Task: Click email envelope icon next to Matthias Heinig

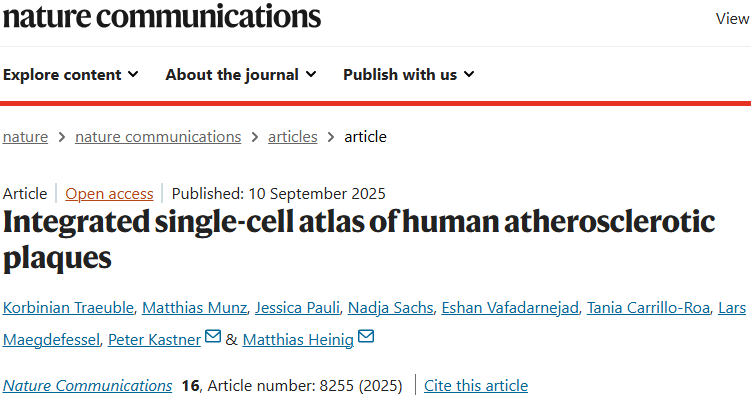Action: click(365, 338)
